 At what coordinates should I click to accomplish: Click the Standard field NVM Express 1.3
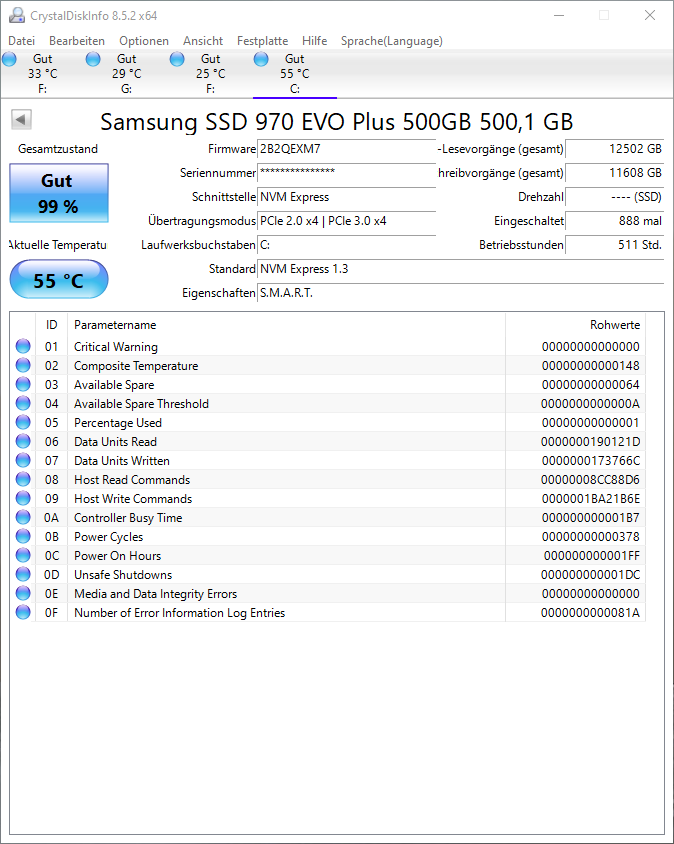point(460,269)
